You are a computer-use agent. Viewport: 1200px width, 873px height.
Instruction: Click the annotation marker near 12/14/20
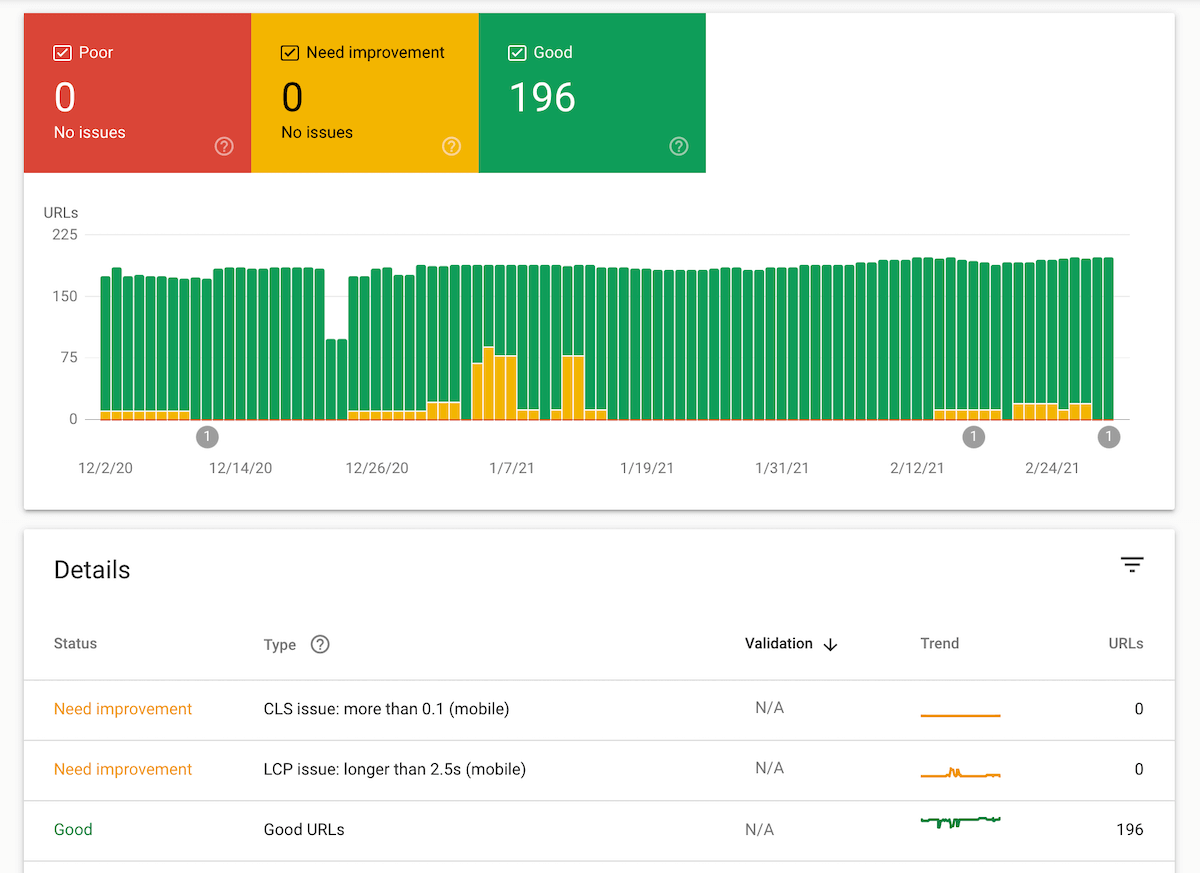click(207, 437)
